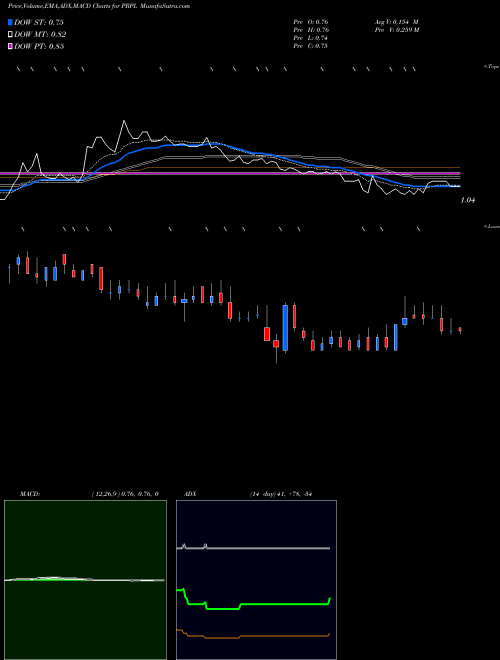
Task: Click the white DOW MT legend swatch
Action: [10, 35]
